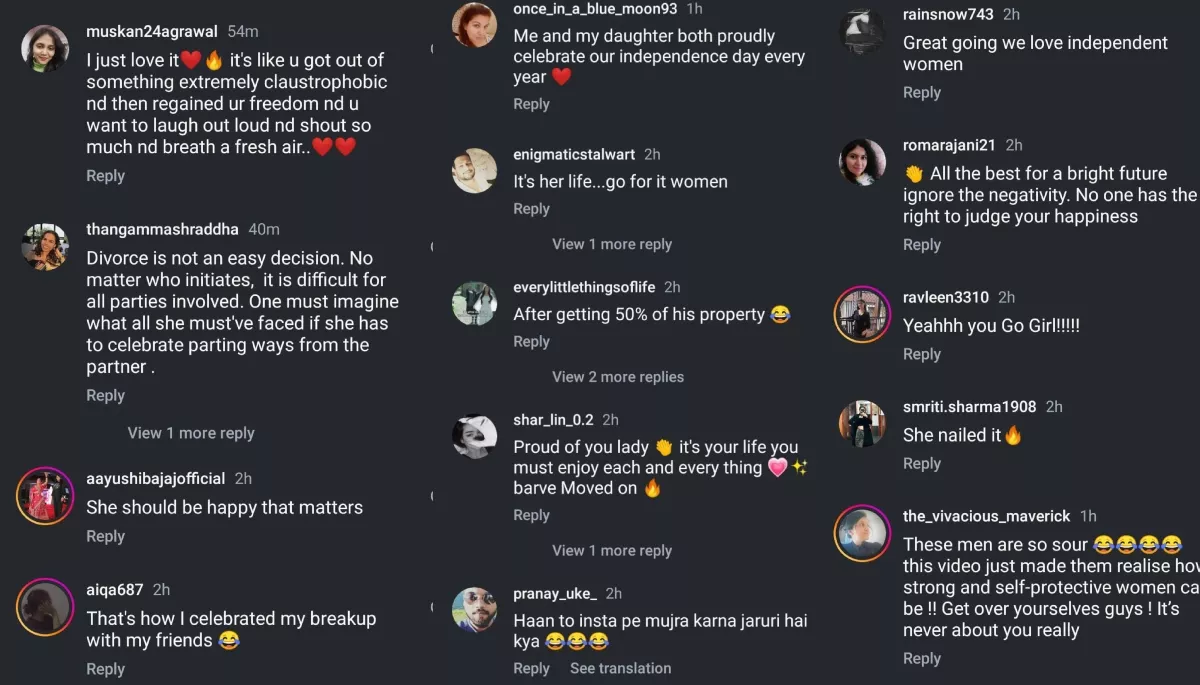This screenshot has height=685, width=1200.
Task: Open pranay_uke_'s profile picture
Action: click(474, 610)
